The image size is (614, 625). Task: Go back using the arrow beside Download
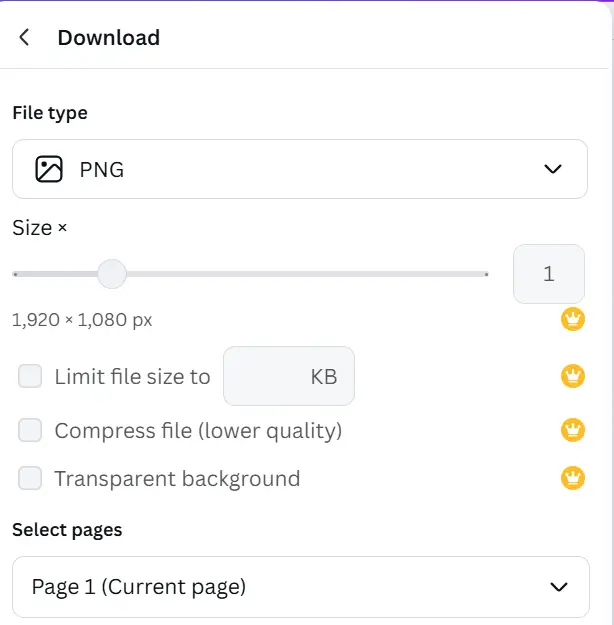tap(24, 37)
